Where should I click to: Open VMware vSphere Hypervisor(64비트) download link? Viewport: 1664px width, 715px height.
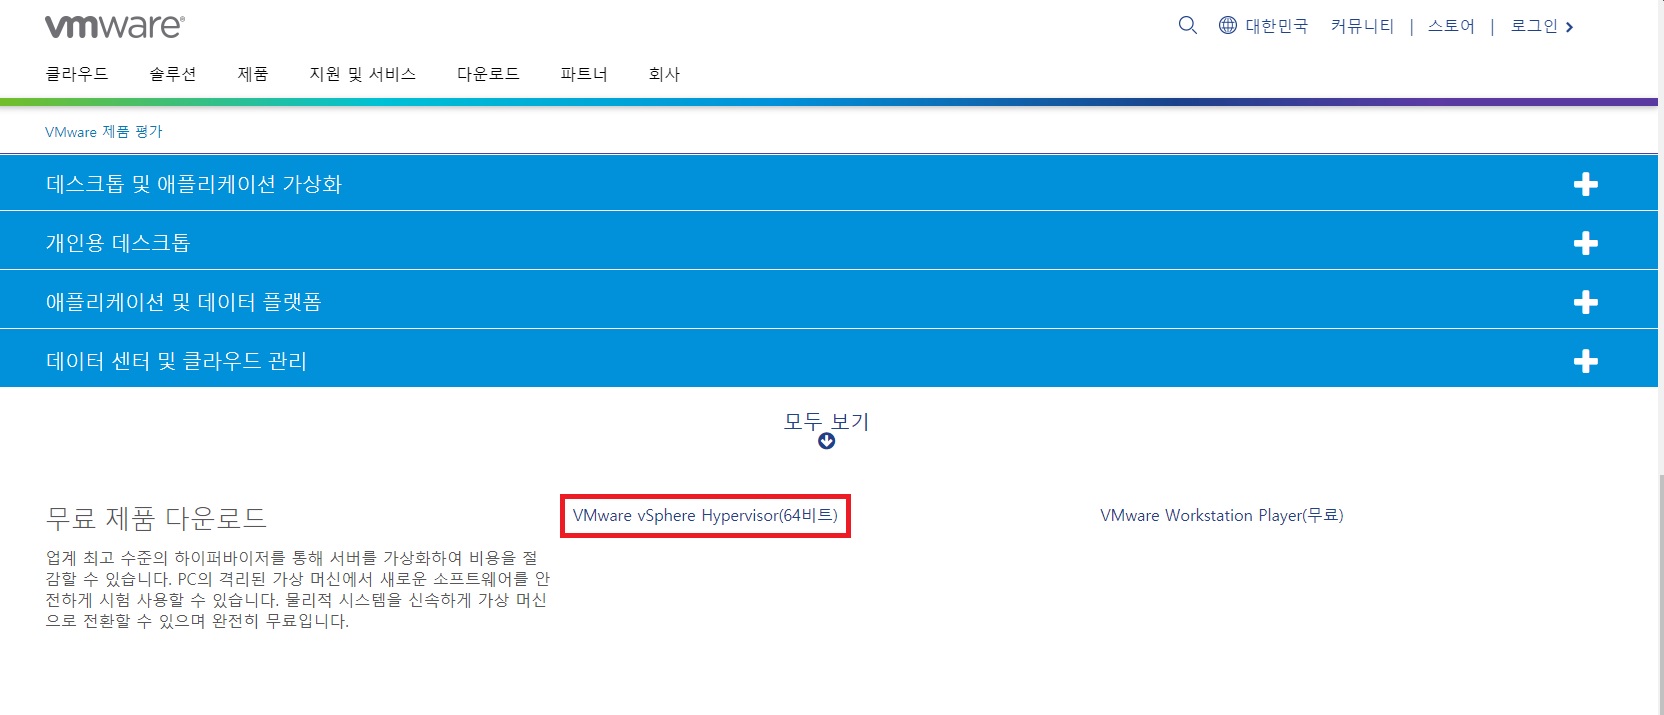[x=705, y=516]
